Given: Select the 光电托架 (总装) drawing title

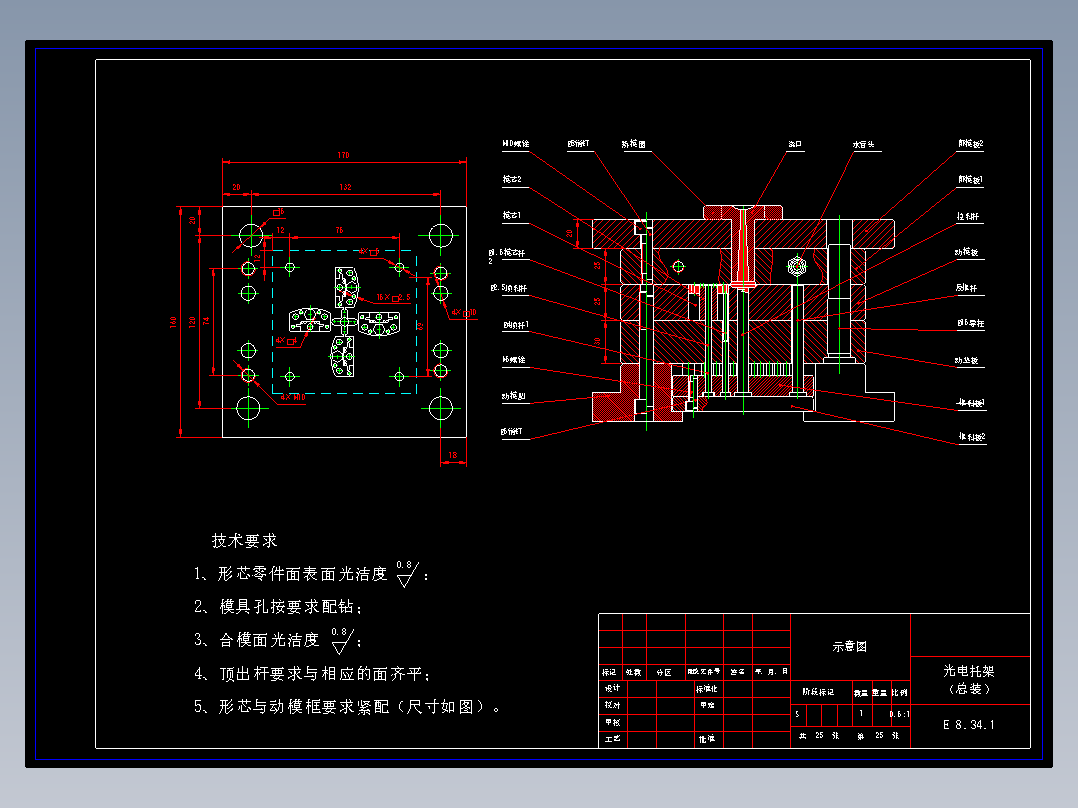Looking at the screenshot, I should pos(969,679).
